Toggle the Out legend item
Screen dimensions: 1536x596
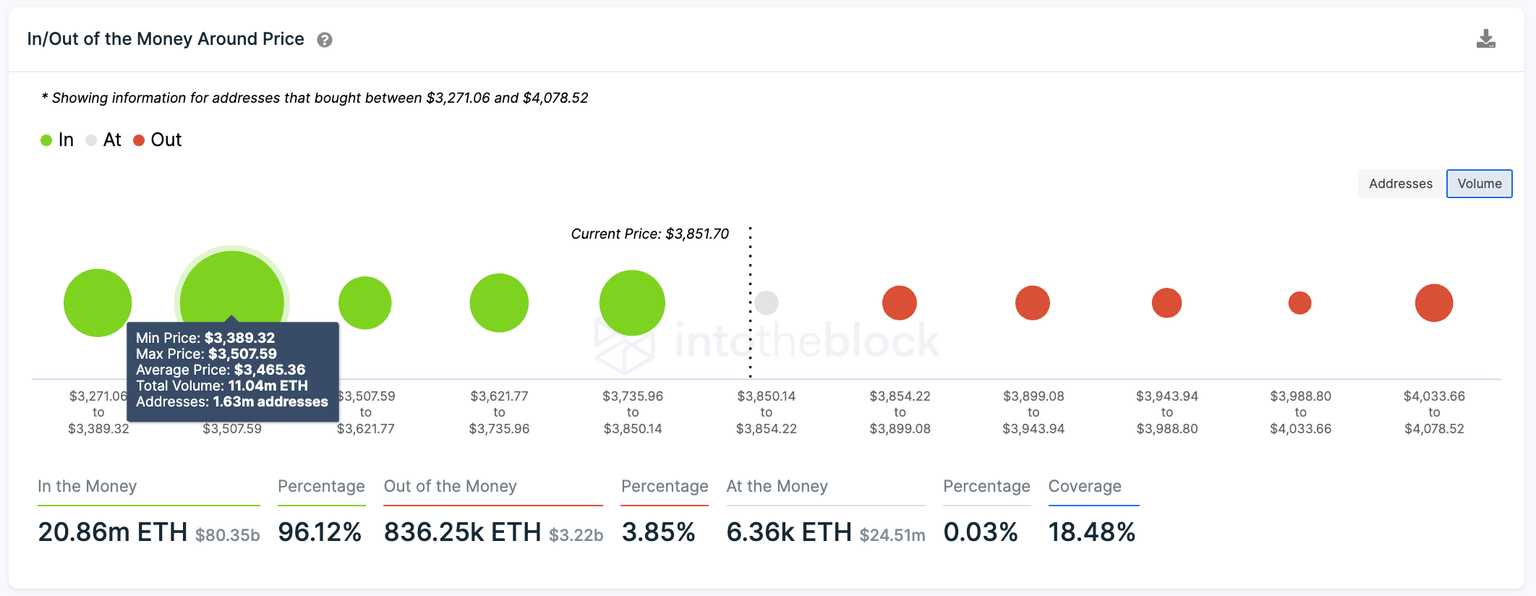click(x=157, y=140)
